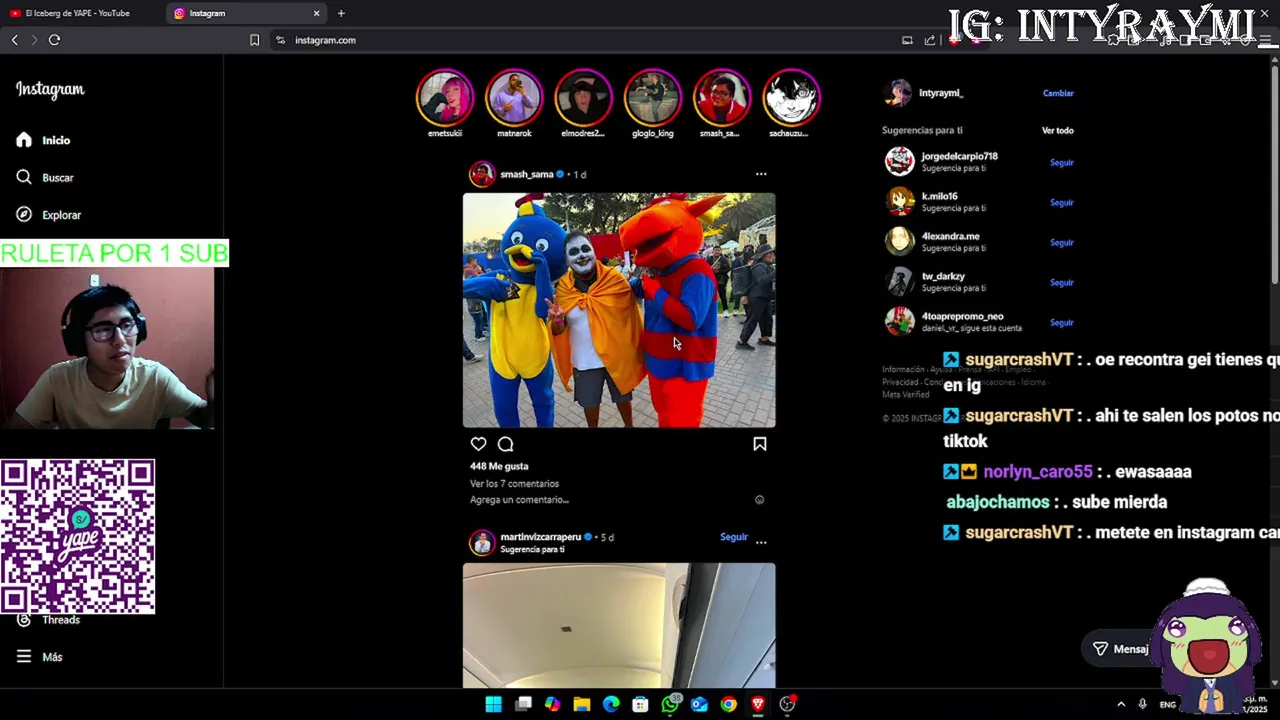Open Google Chrome from taskbar

point(728,704)
